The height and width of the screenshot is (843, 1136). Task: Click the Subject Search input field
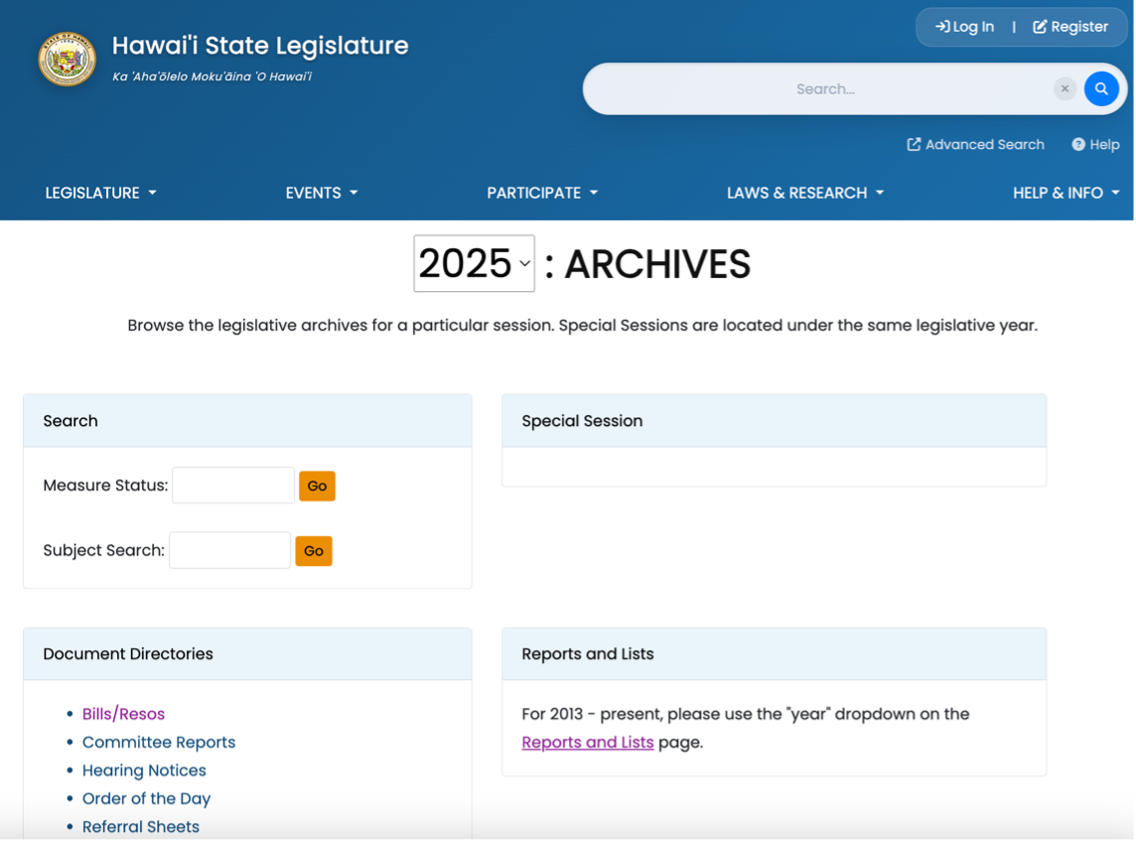click(x=230, y=550)
